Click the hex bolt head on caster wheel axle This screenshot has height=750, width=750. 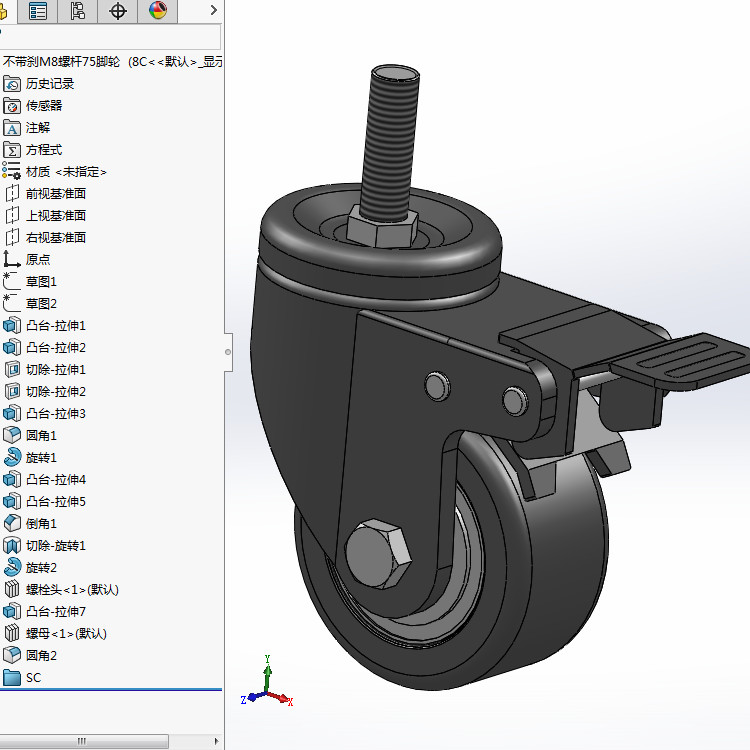378,554
